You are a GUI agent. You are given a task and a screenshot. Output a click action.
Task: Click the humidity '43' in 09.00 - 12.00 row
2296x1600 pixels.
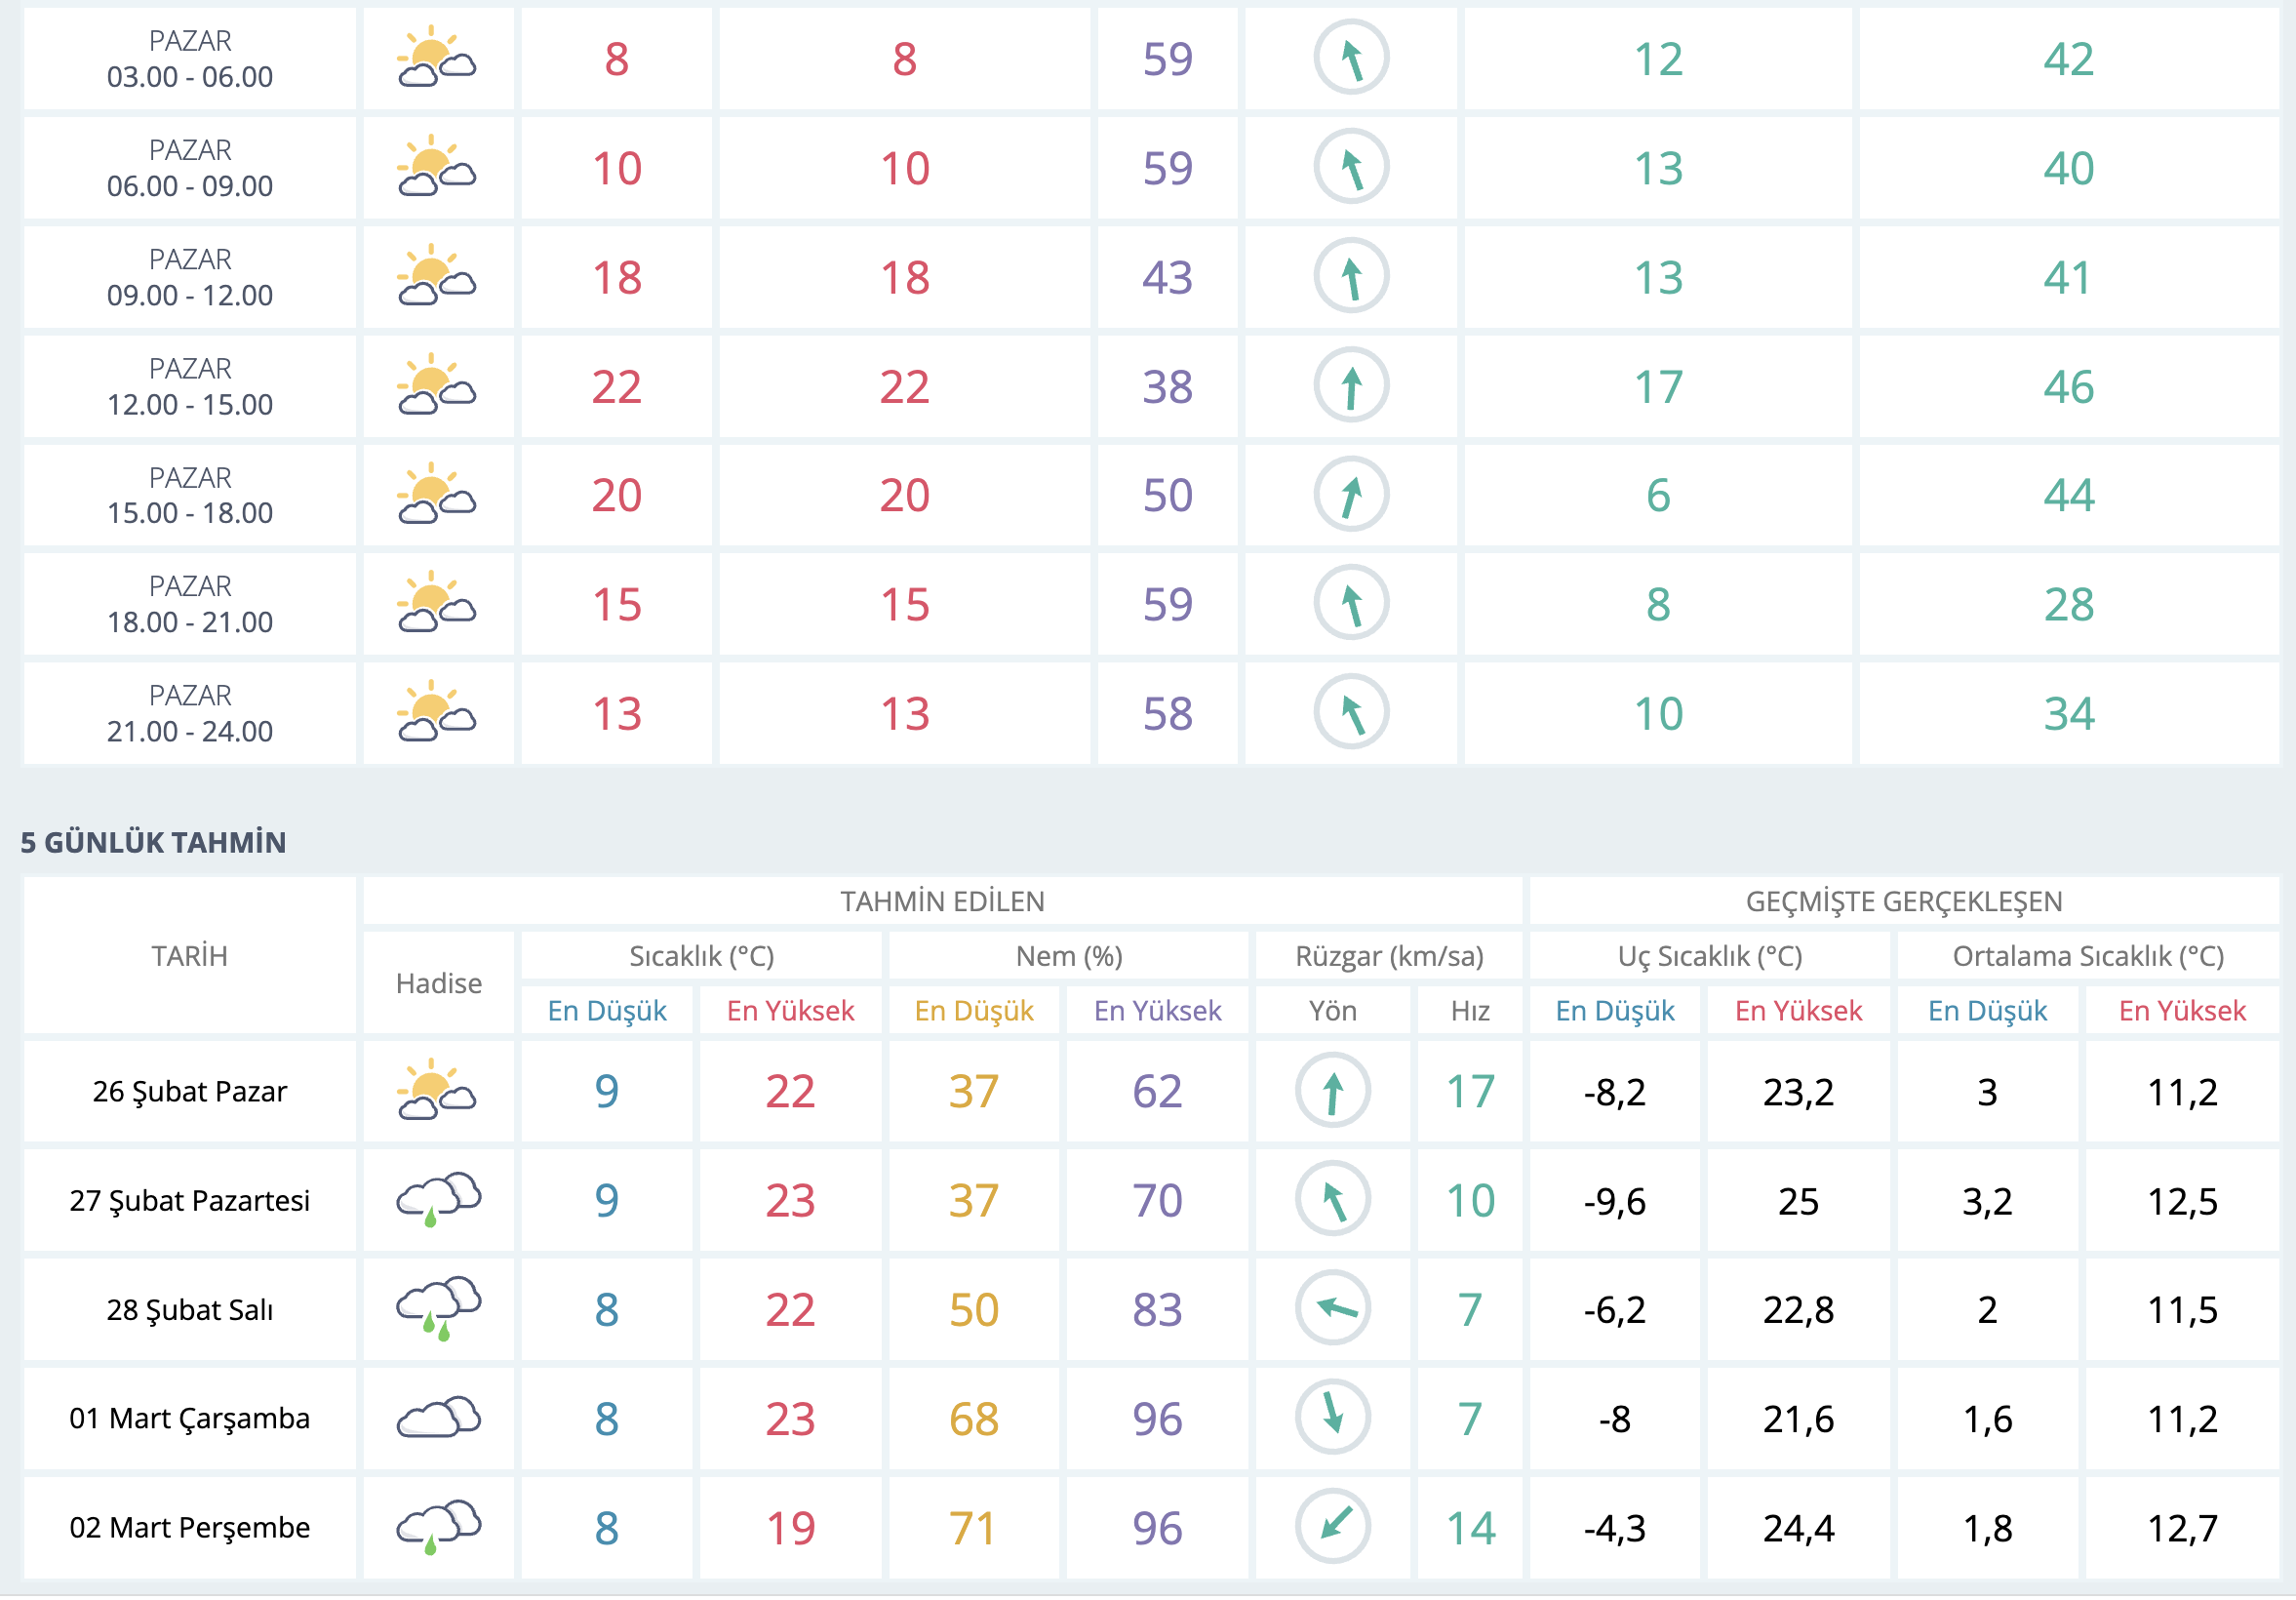pos(1167,278)
